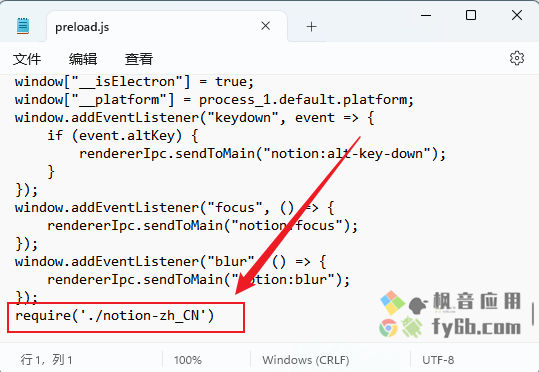Open the 查看 menu
Image resolution: width=539 pixels, height=372 pixels.
(139, 59)
